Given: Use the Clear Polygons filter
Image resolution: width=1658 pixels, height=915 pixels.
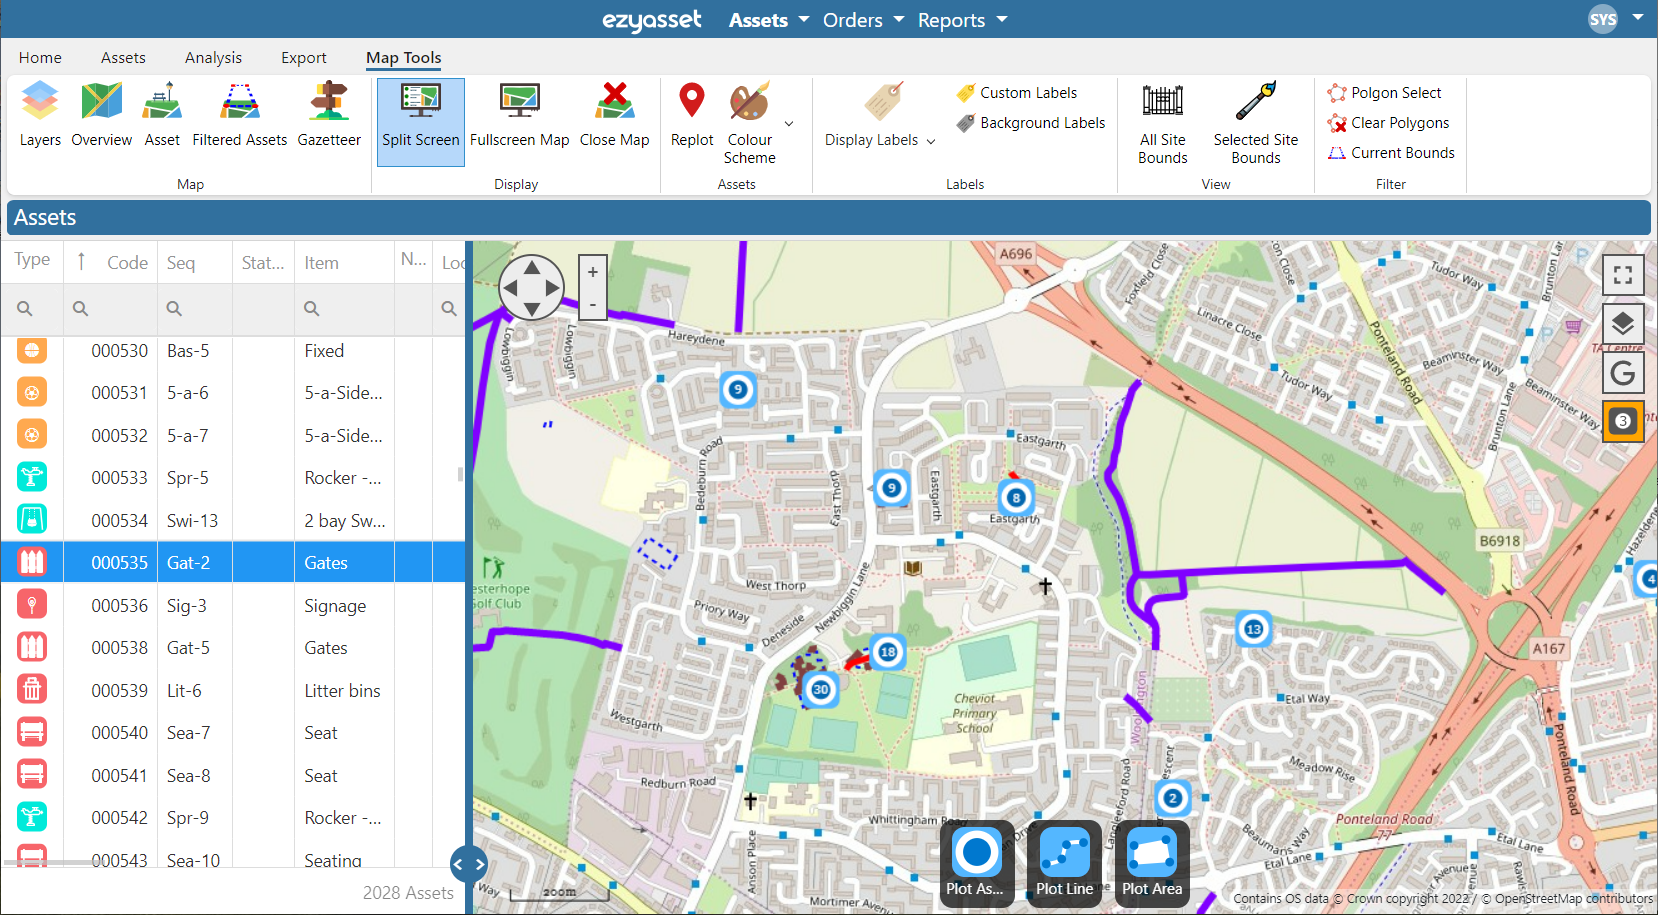Looking at the screenshot, I should click(x=1389, y=122).
